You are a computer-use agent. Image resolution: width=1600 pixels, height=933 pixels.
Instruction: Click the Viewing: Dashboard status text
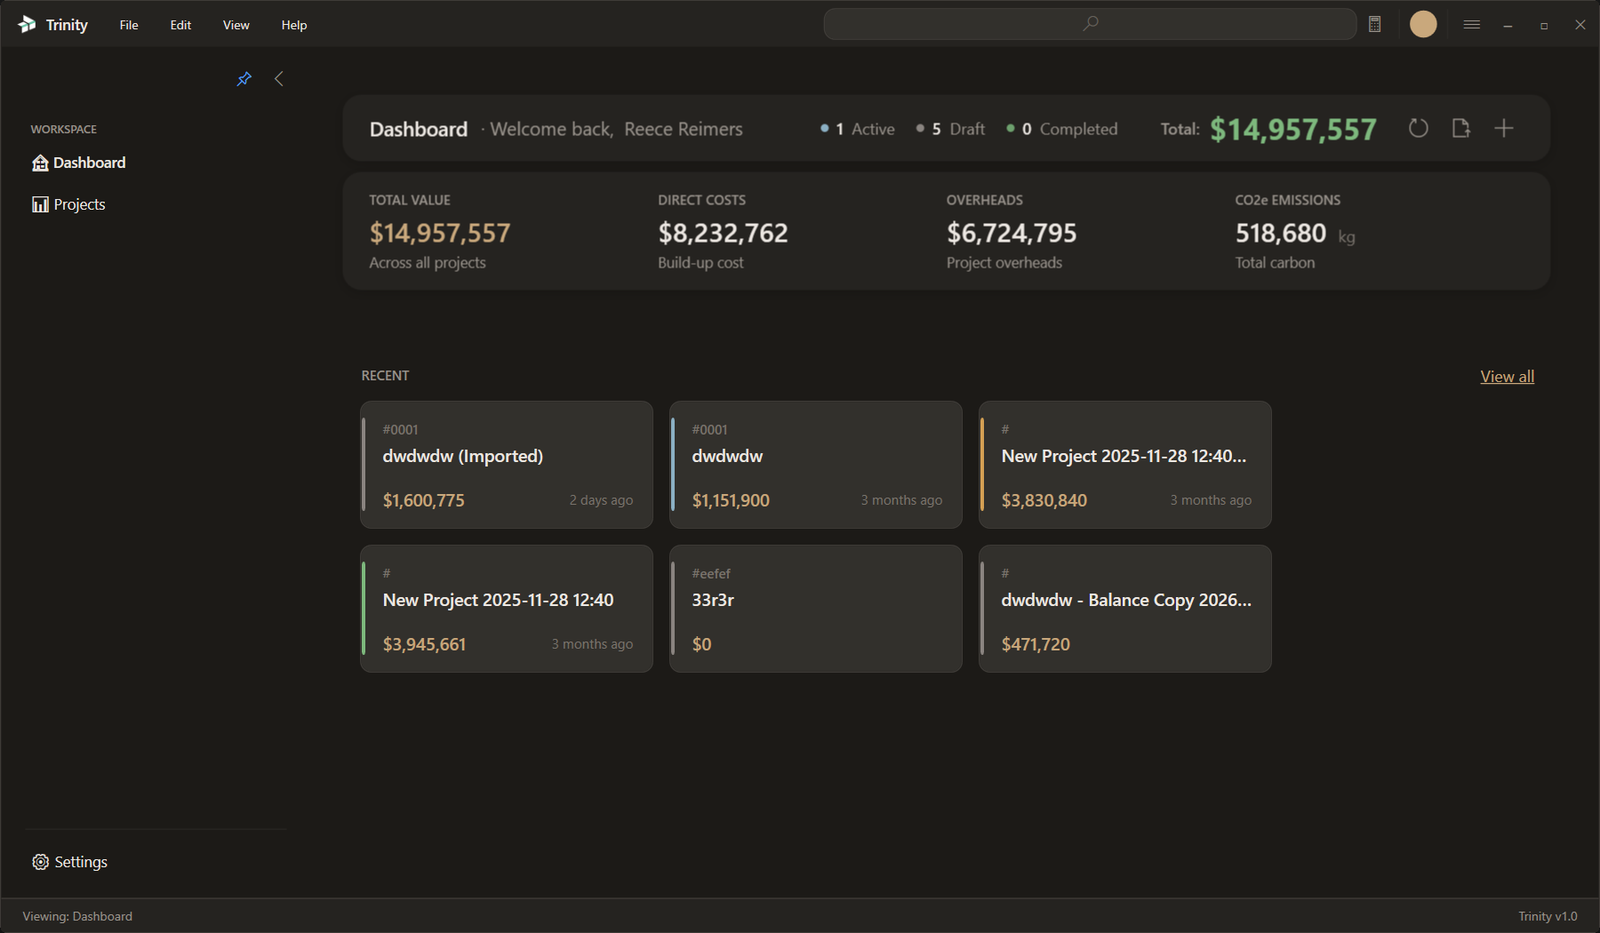point(77,916)
